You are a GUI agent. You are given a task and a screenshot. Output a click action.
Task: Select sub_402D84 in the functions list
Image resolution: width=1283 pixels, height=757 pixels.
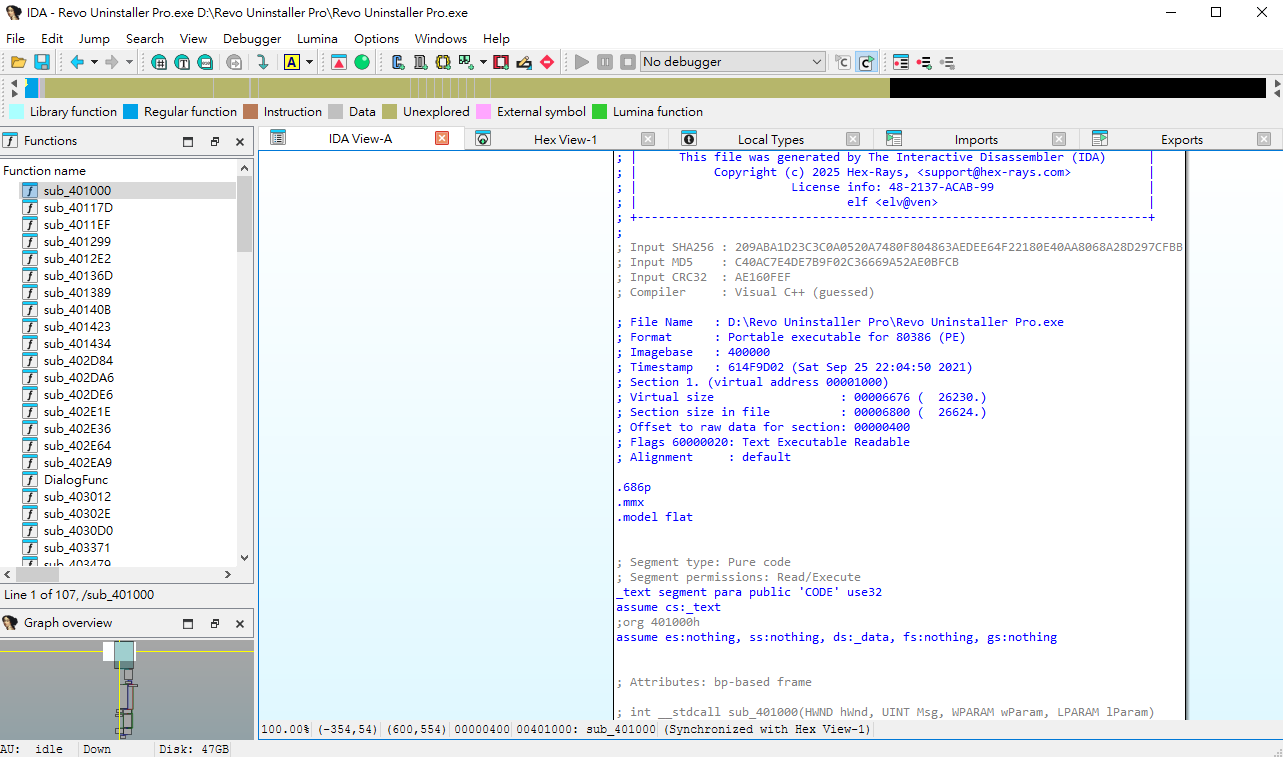[78, 361]
